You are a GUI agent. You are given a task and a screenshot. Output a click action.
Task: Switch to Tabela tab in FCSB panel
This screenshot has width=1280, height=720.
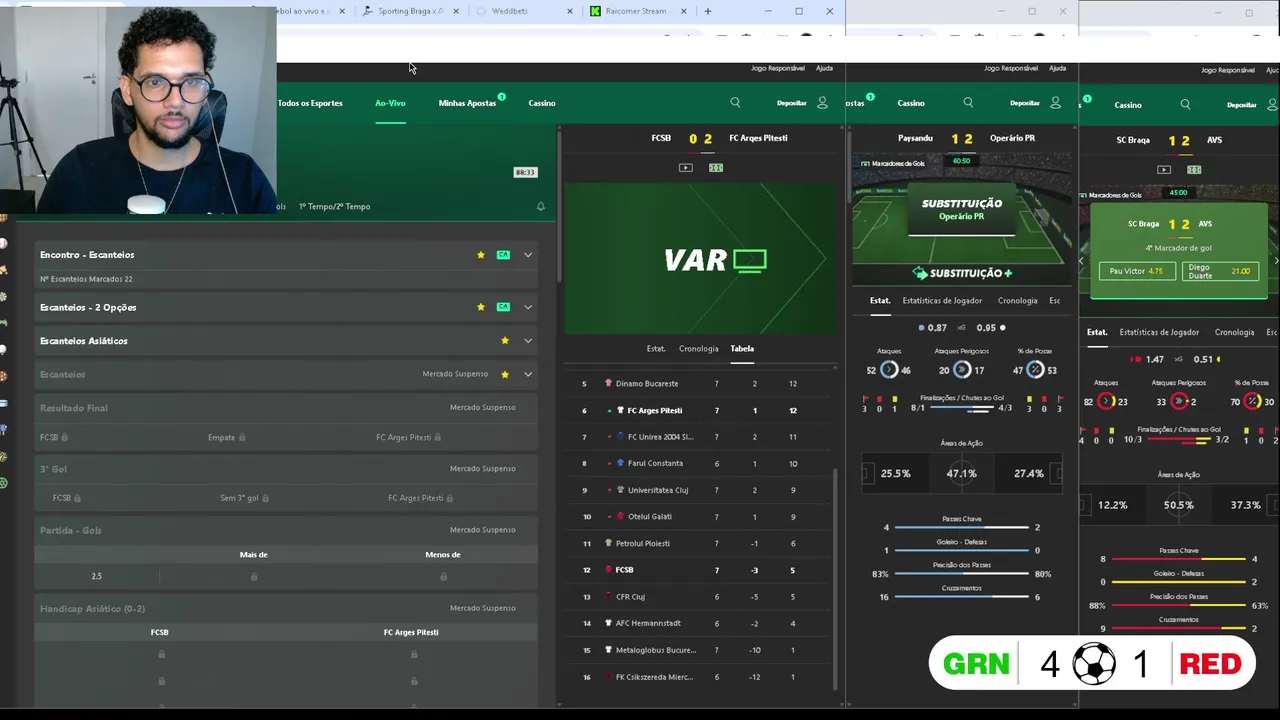point(742,349)
